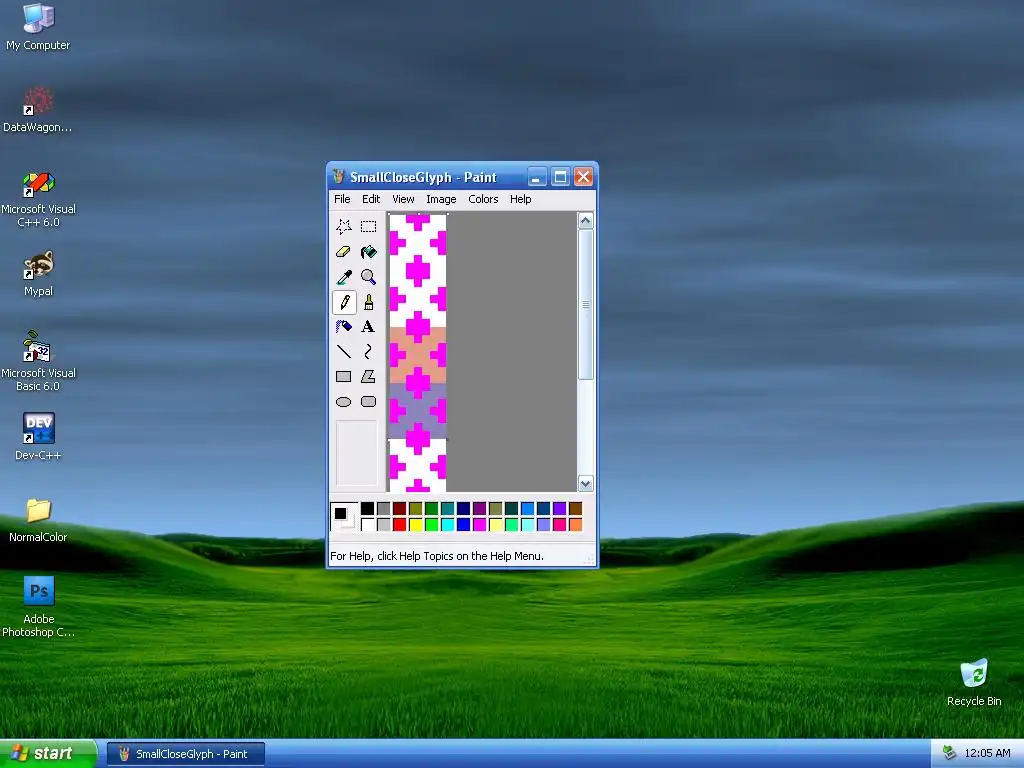The image size is (1024, 768).
Task: Pick the dark navy blue swatch
Action: pyautogui.click(x=464, y=509)
